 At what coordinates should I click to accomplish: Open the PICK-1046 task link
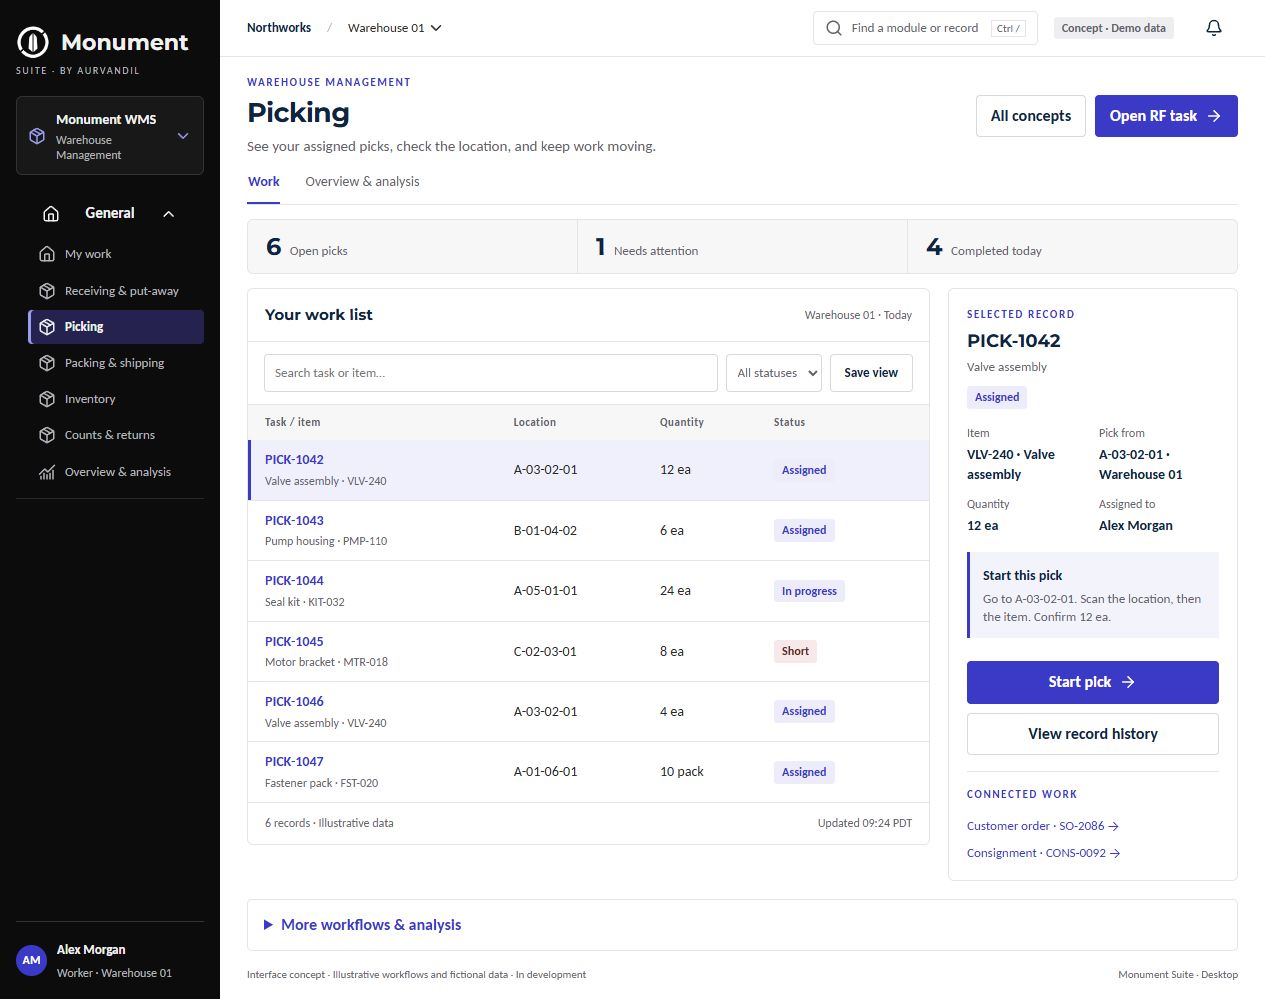pos(294,702)
